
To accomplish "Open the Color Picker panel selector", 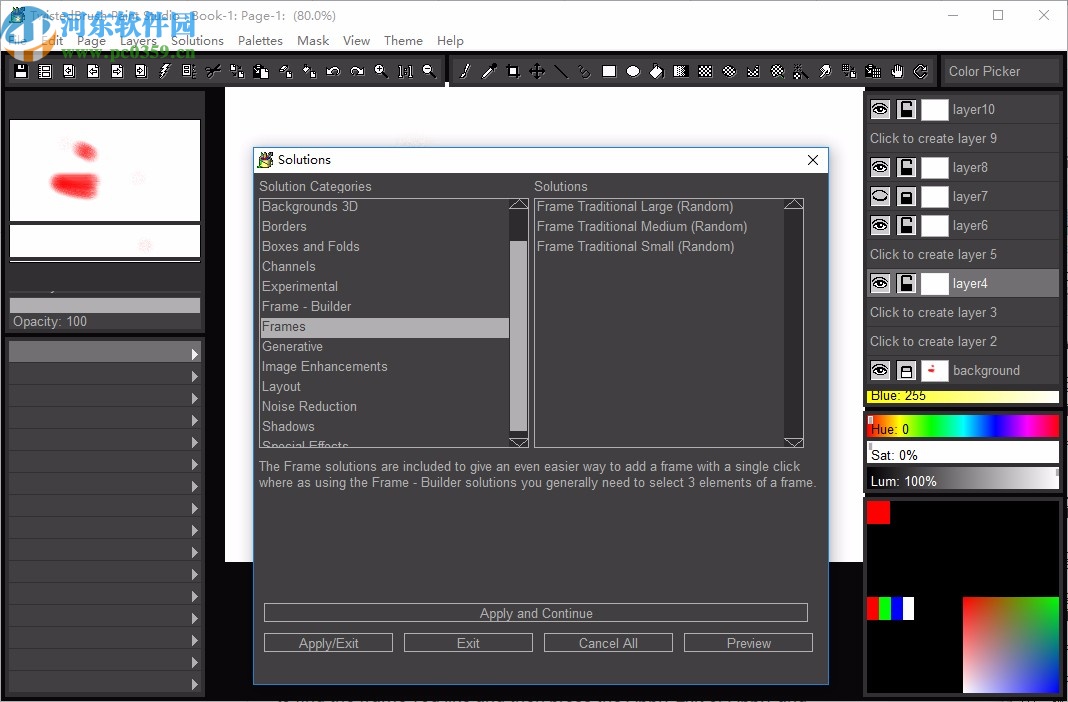I will 1003,71.
